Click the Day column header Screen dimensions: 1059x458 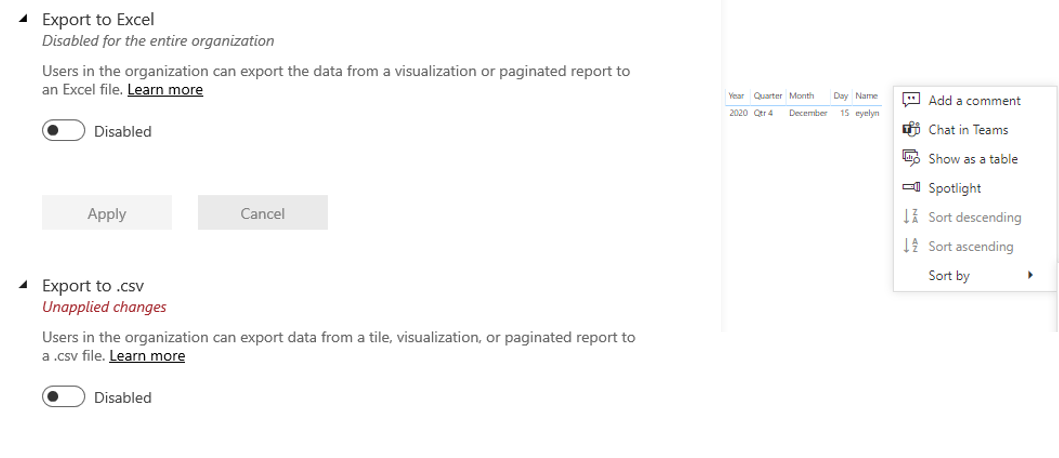[840, 96]
